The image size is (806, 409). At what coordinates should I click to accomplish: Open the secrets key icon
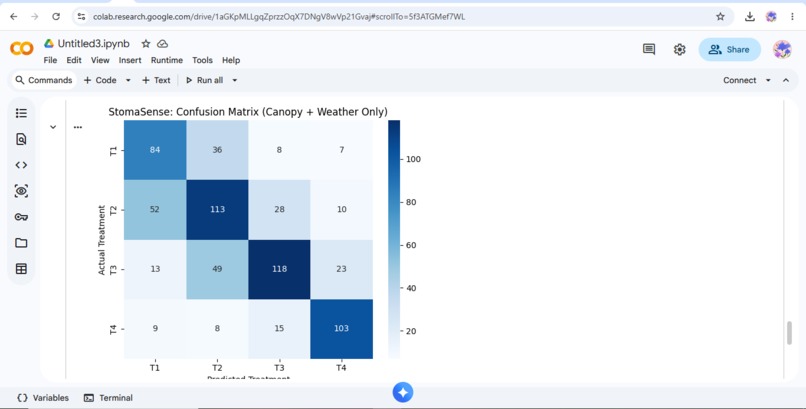click(x=21, y=217)
